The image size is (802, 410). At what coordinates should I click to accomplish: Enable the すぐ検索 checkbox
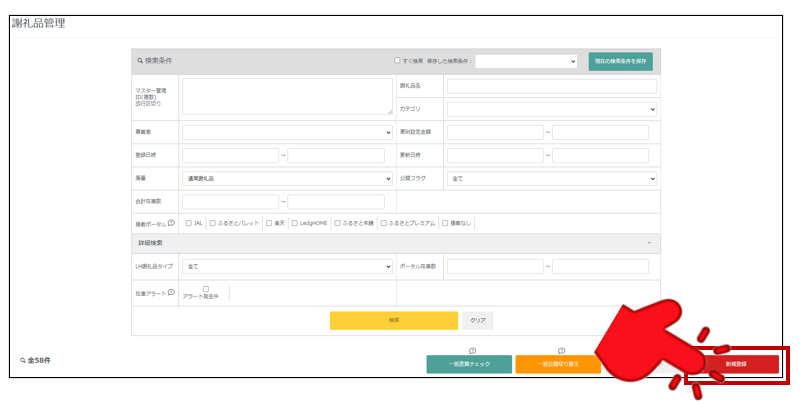(x=397, y=61)
